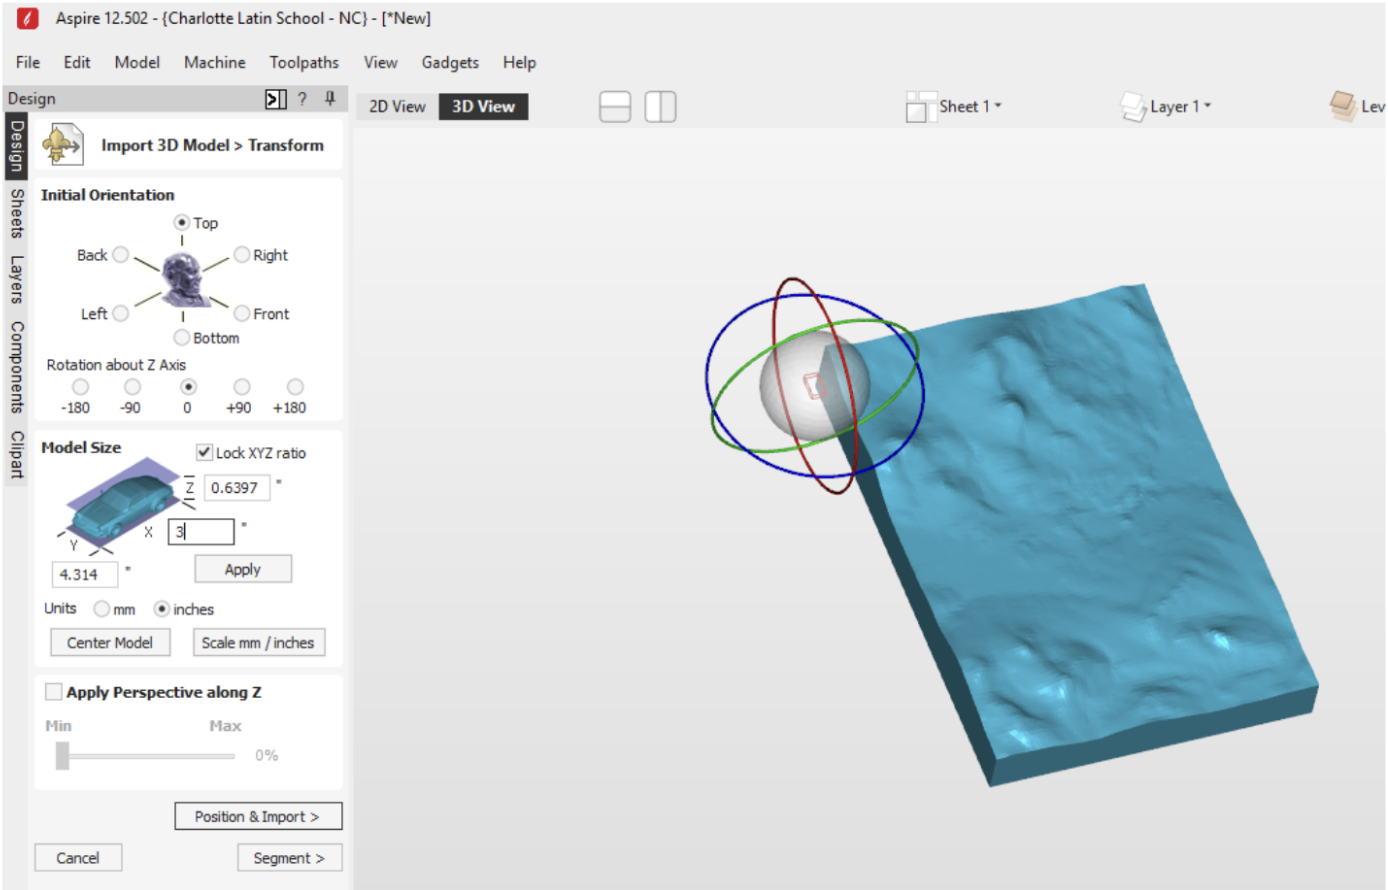This screenshot has width=1388, height=890.
Task: Set Z axis rotation to +90
Action: pyautogui.click(x=242, y=387)
